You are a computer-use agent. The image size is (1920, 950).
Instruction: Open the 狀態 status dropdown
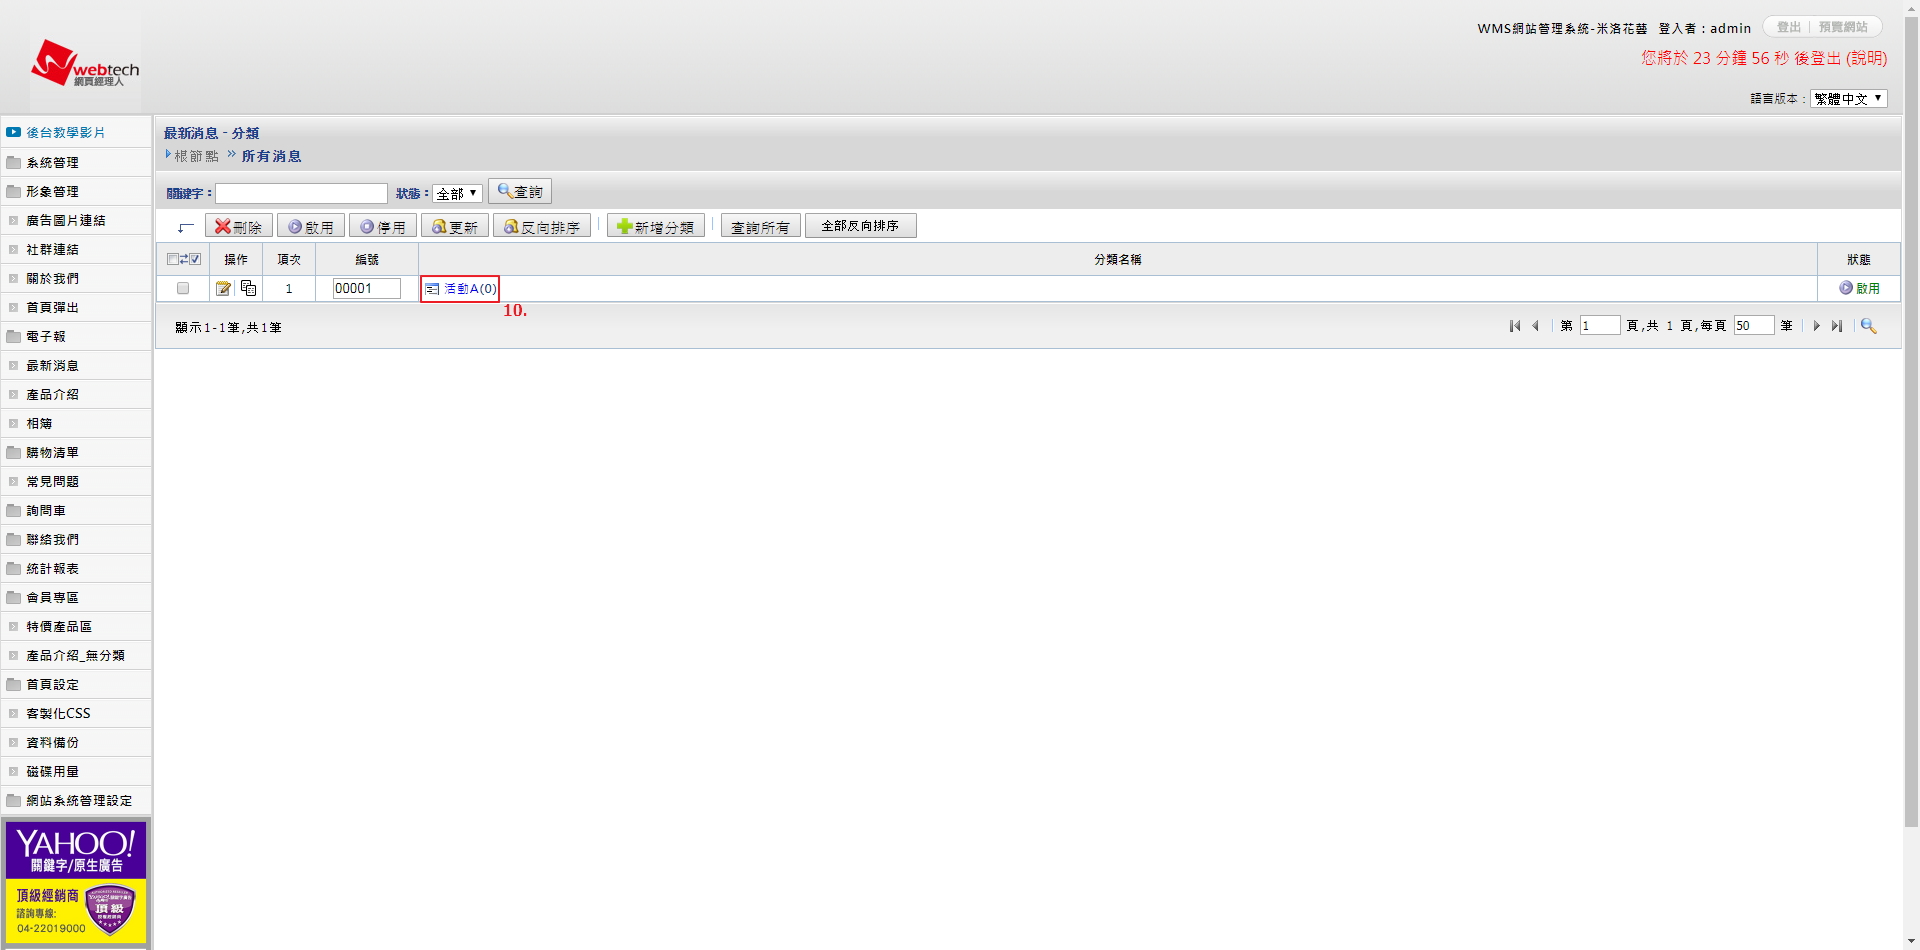click(457, 194)
